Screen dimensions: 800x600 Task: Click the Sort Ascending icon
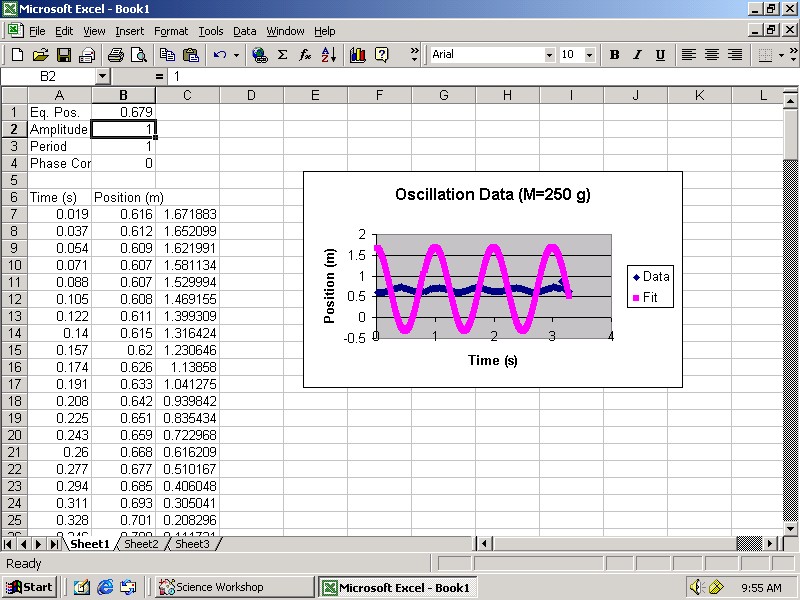point(328,55)
